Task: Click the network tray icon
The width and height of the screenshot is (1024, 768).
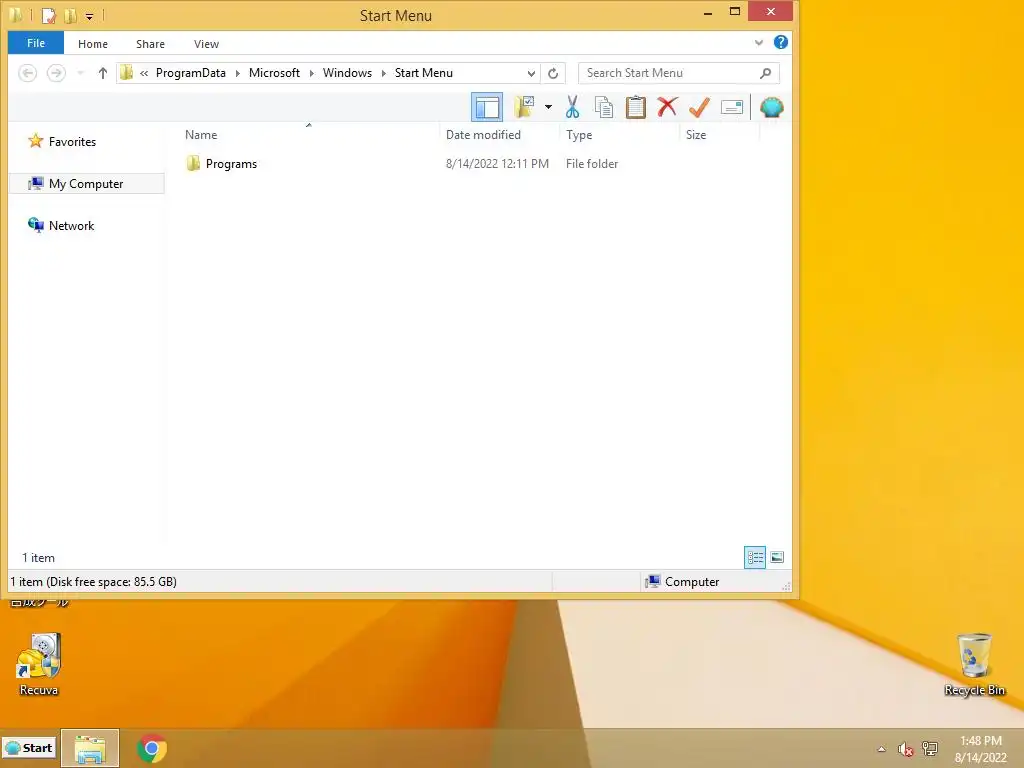Action: pyautogui.click(x=929, y=749)
